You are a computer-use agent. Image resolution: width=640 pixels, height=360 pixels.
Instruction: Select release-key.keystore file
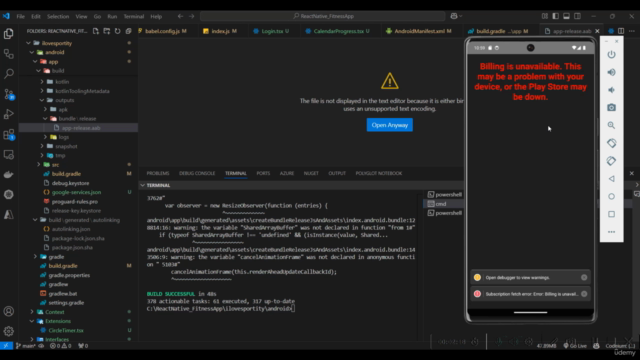coord(76,211)
